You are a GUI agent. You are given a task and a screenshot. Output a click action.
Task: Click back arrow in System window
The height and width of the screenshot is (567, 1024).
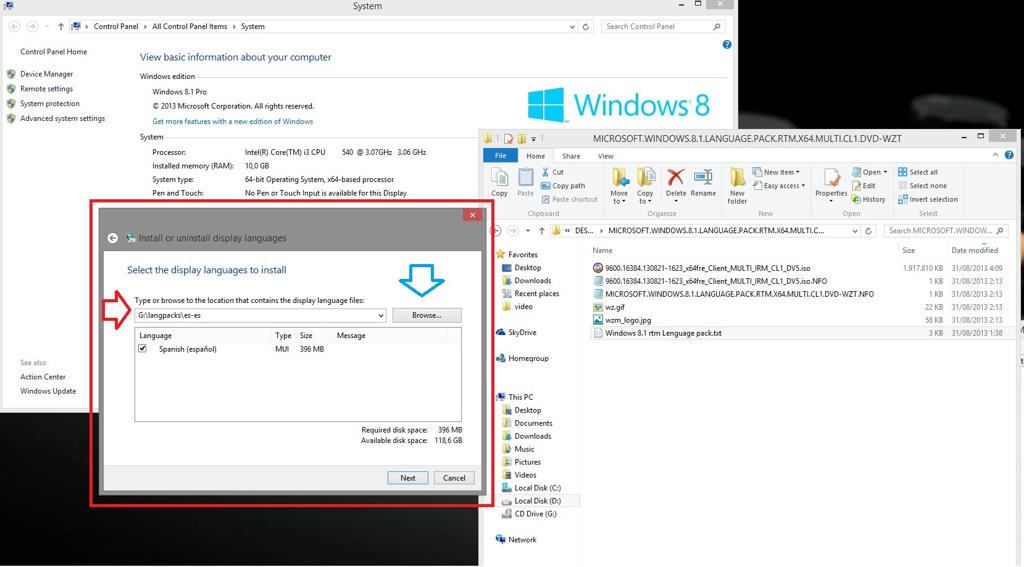(14, 27)
